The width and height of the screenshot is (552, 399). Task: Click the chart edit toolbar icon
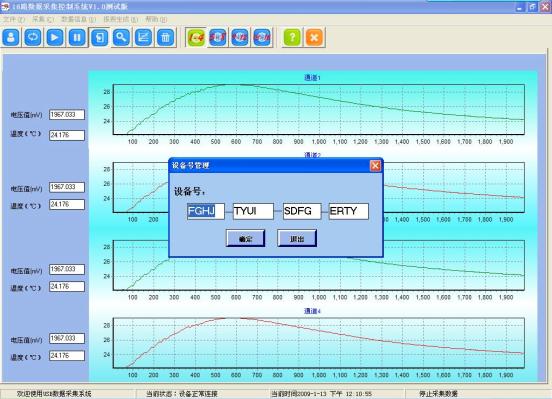click(144, 37)
